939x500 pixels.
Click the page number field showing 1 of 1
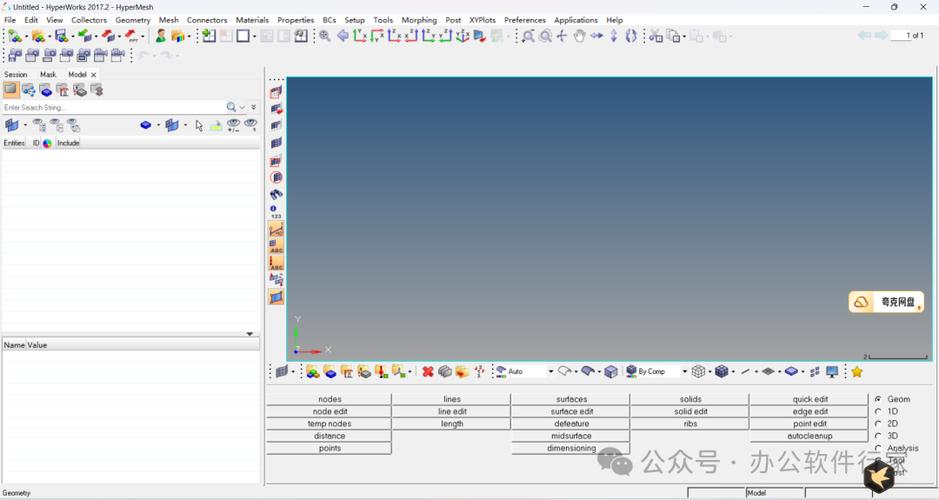click(909, 36)
